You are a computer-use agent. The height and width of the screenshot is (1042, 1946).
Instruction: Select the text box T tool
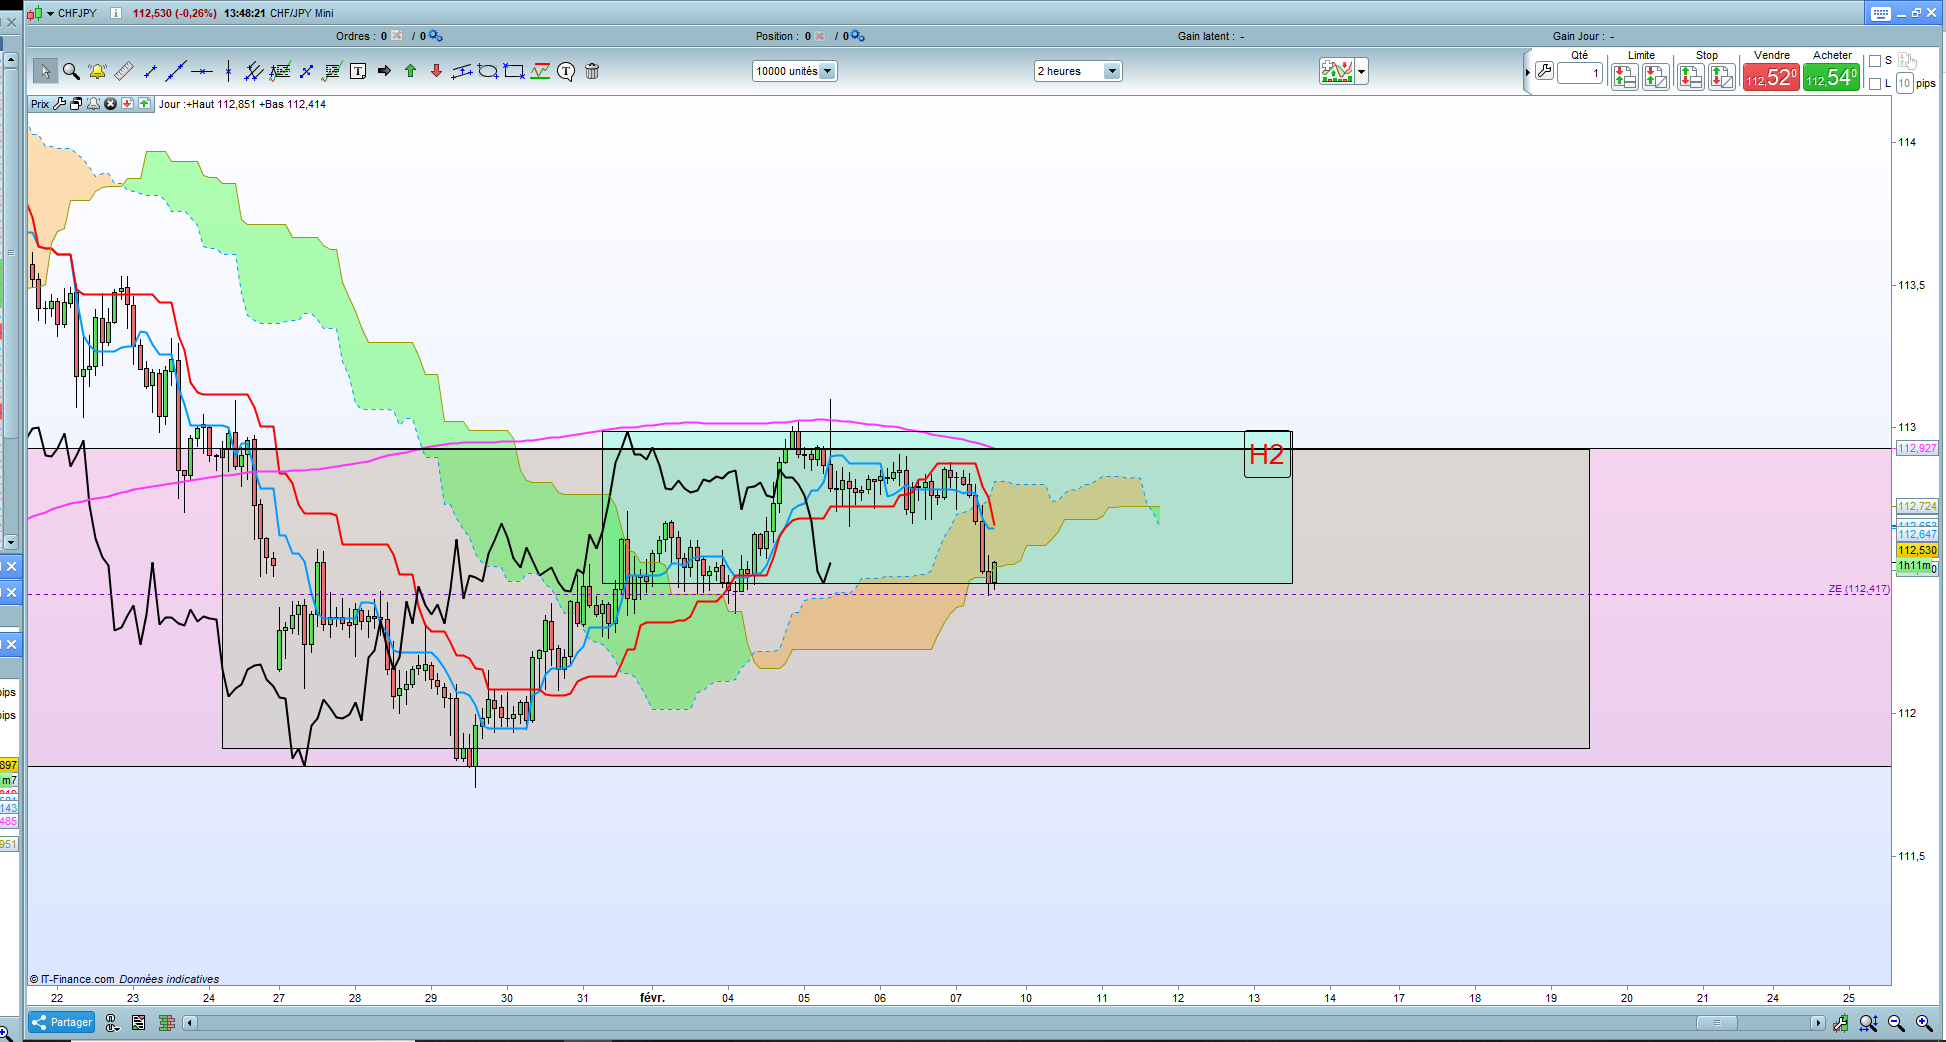358,71
